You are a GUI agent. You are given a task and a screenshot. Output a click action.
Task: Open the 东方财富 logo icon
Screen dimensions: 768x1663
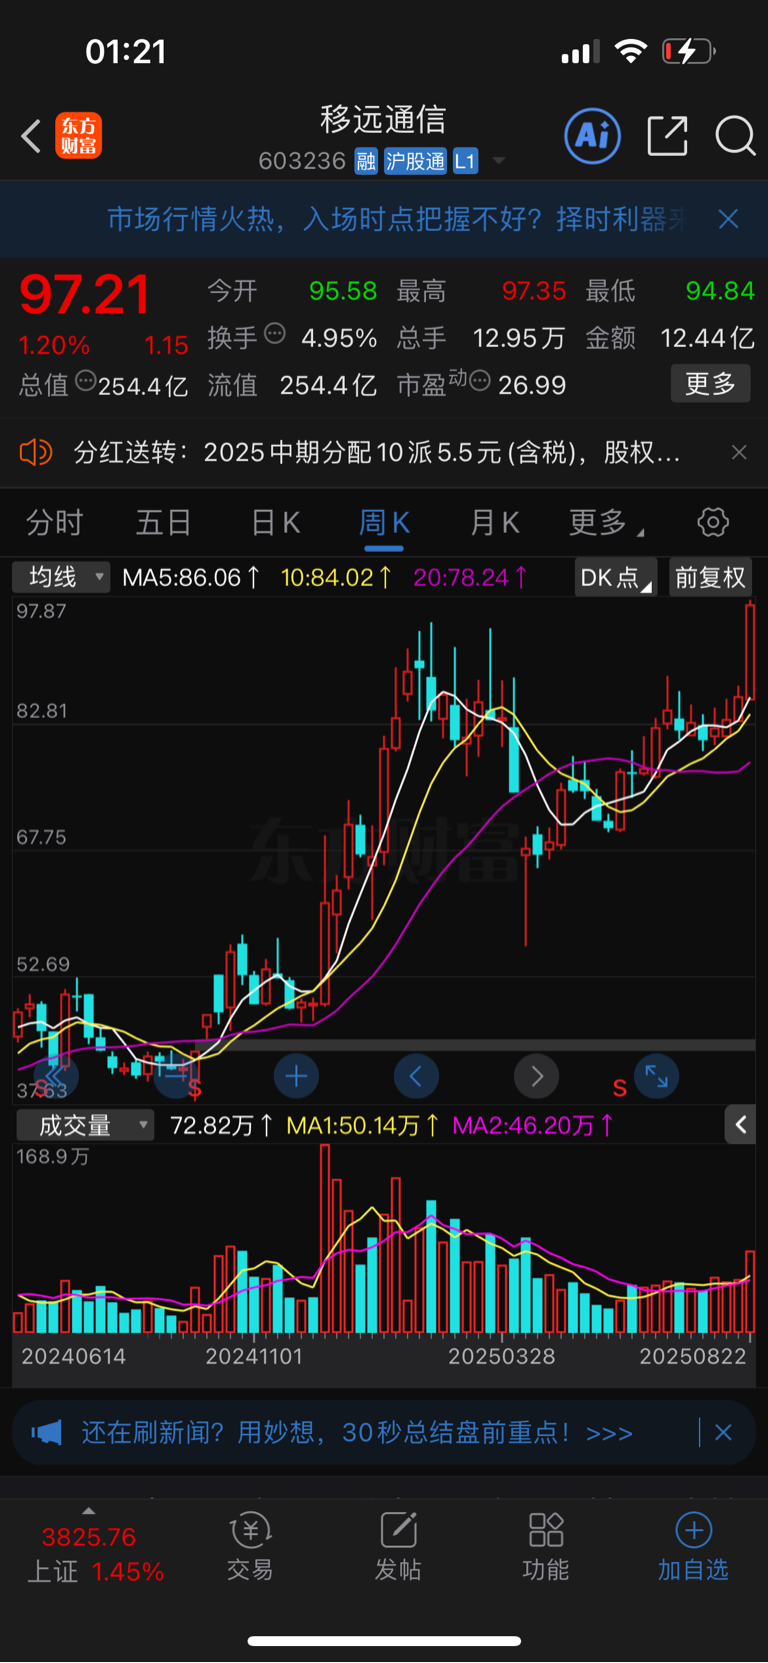(x=78, y=136)
